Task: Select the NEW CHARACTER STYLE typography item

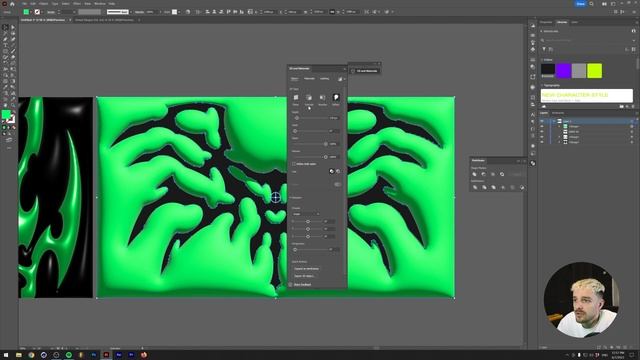Action: (587, 96)
